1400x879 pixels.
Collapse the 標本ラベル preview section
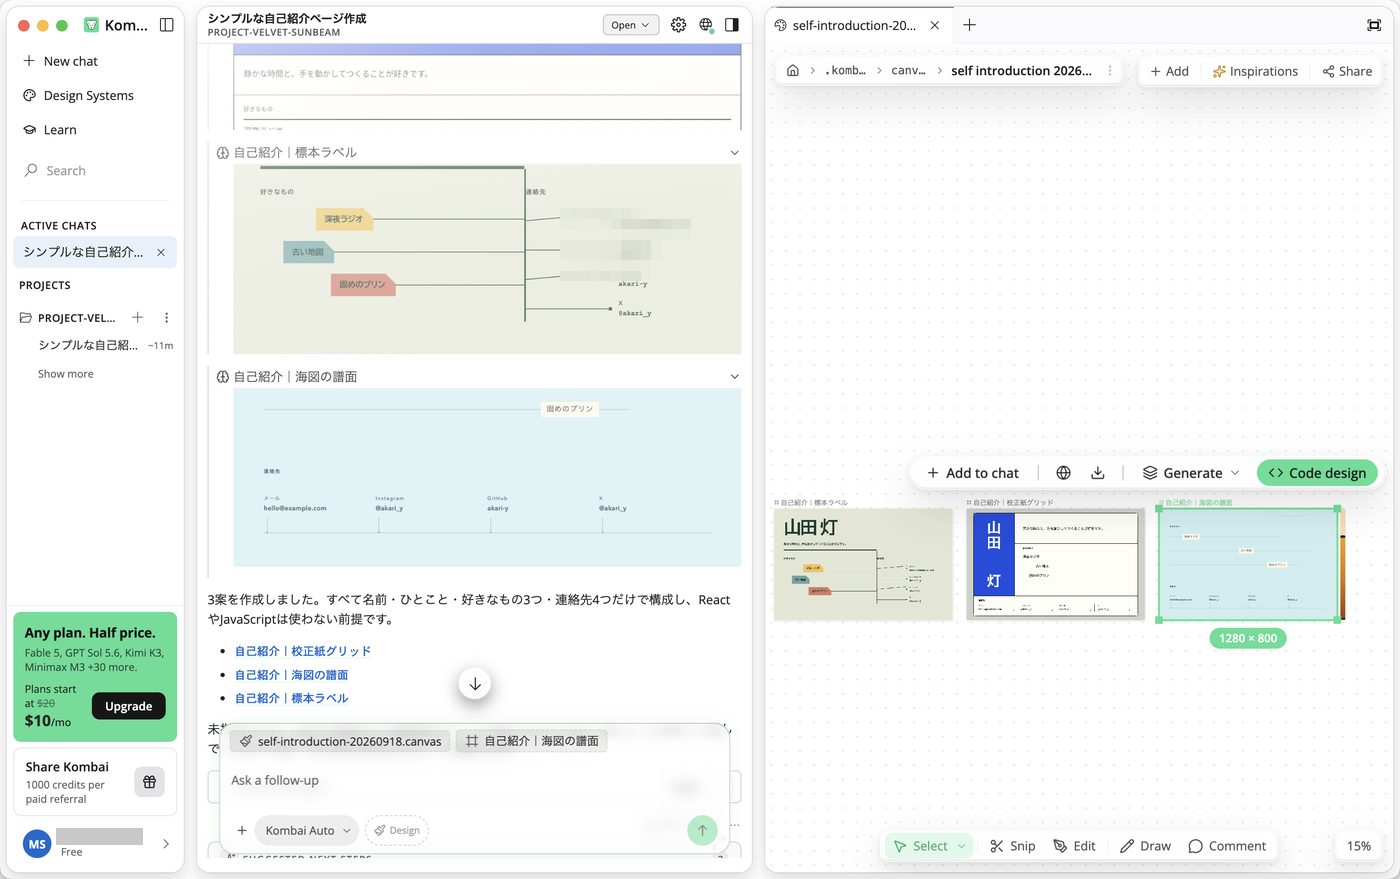click(735, 153)
